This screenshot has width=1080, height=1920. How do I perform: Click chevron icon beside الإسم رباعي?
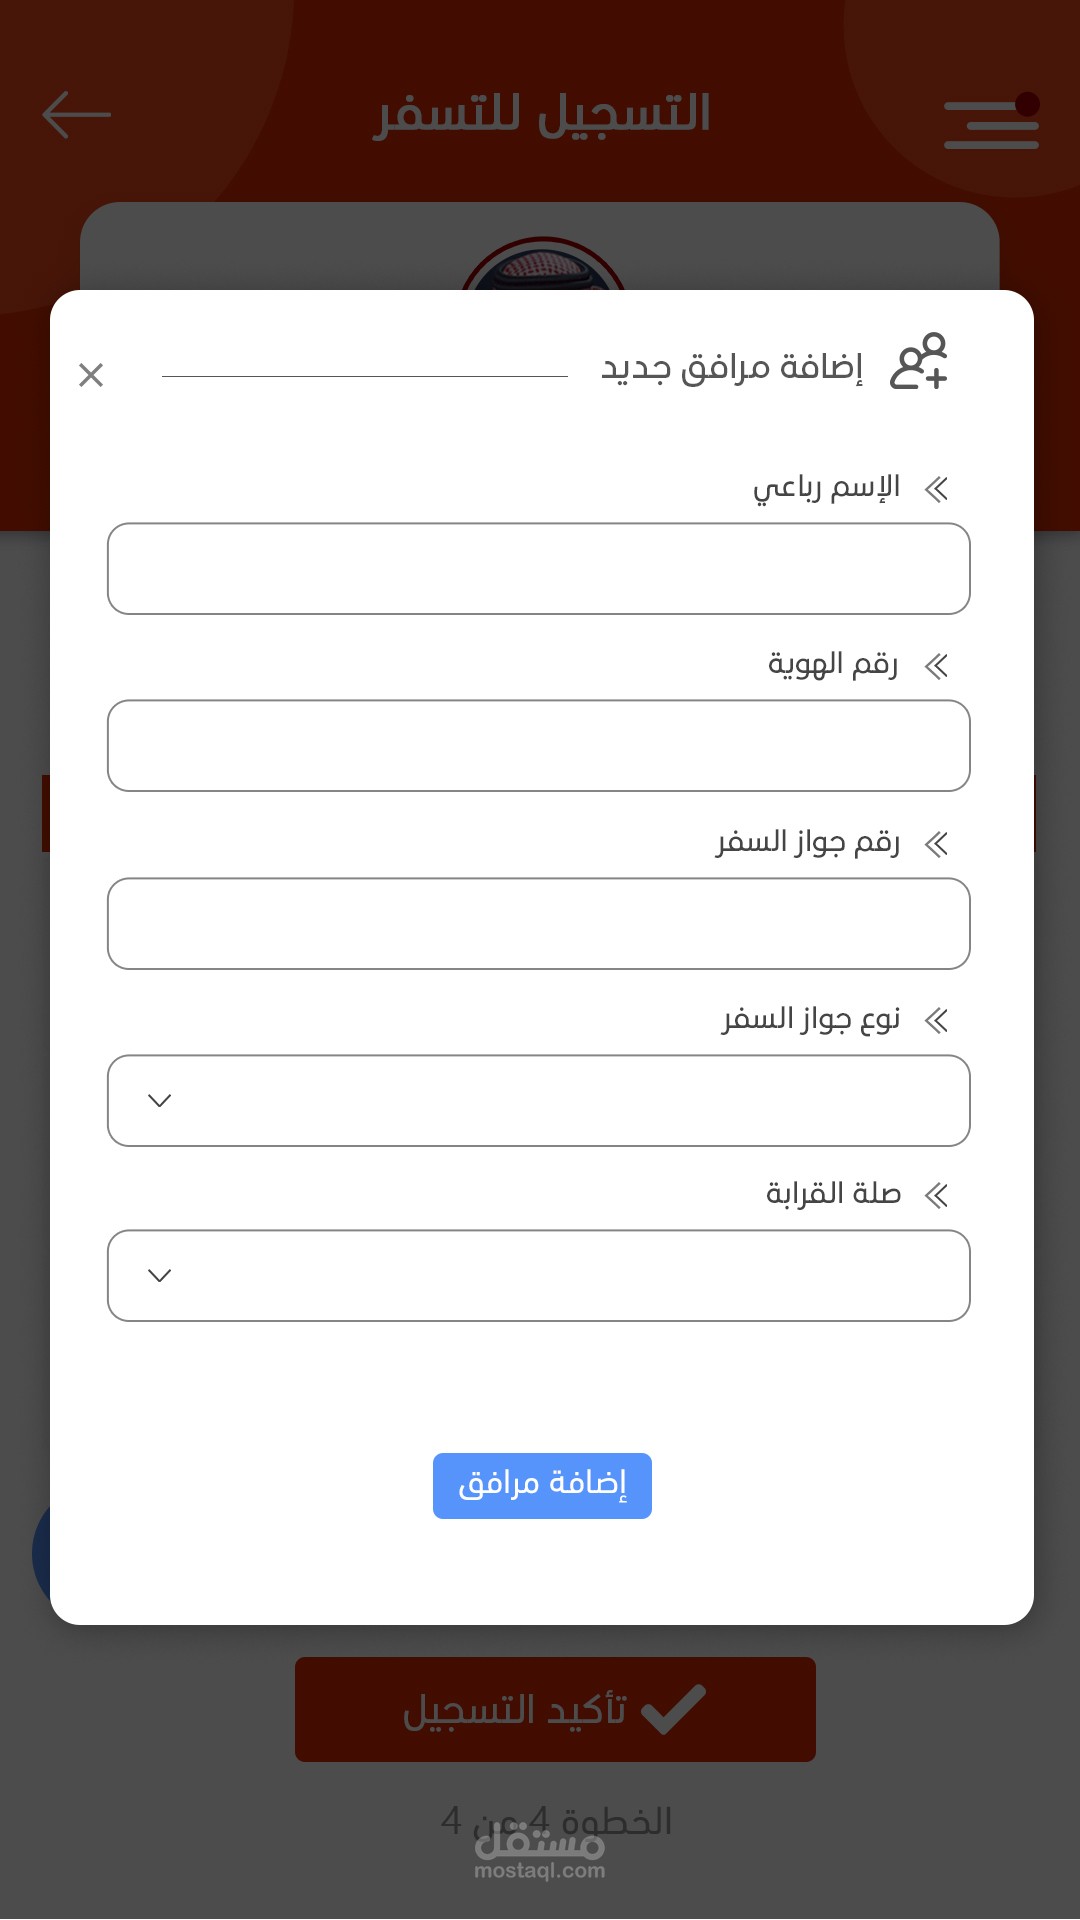[937, 489]
